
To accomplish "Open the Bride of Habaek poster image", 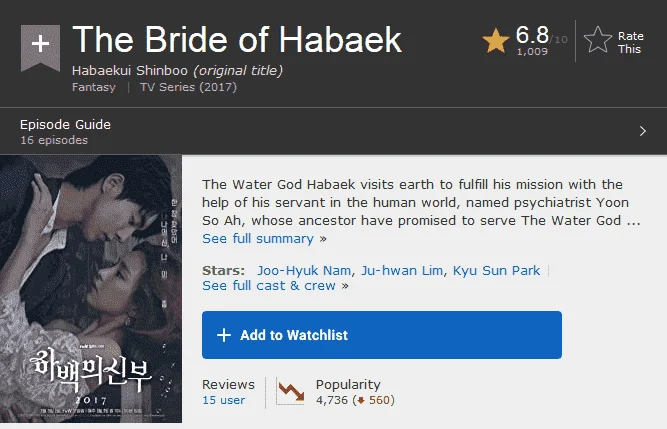I will 91,289.
